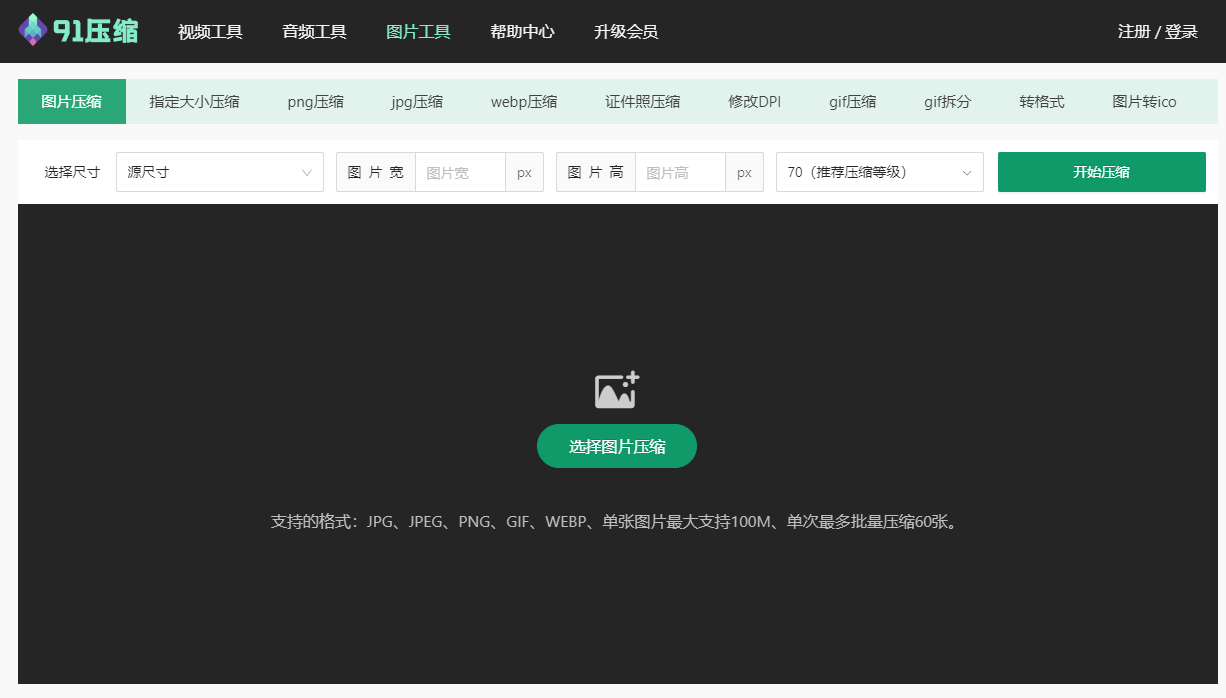Click the 图片宽 width input field
Viewport: 1226px width, 698px height.
click(460, 172)
